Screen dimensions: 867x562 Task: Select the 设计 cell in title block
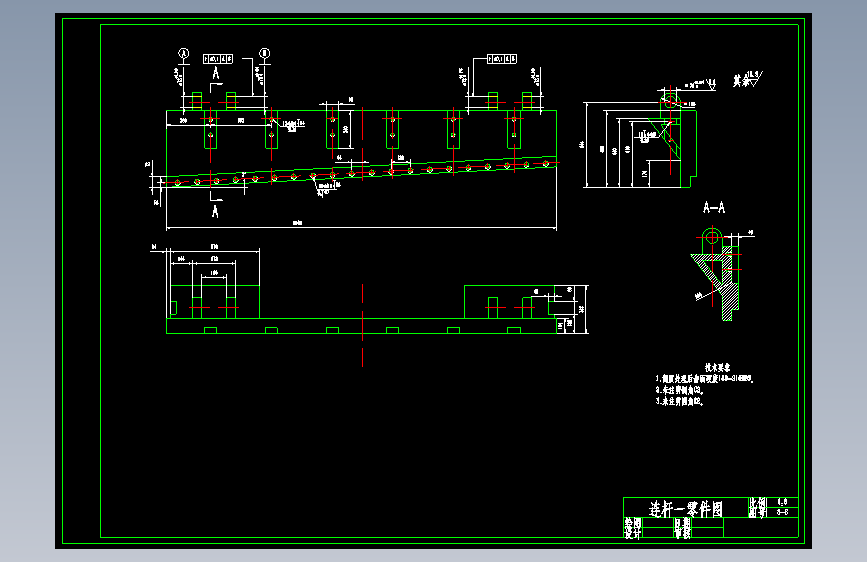click(x=633, y=533)
